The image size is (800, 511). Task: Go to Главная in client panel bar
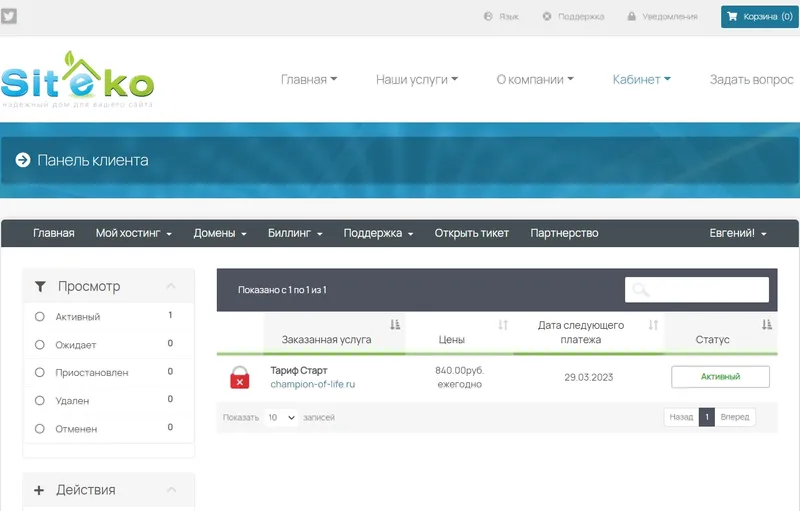[x=54, y=233]
